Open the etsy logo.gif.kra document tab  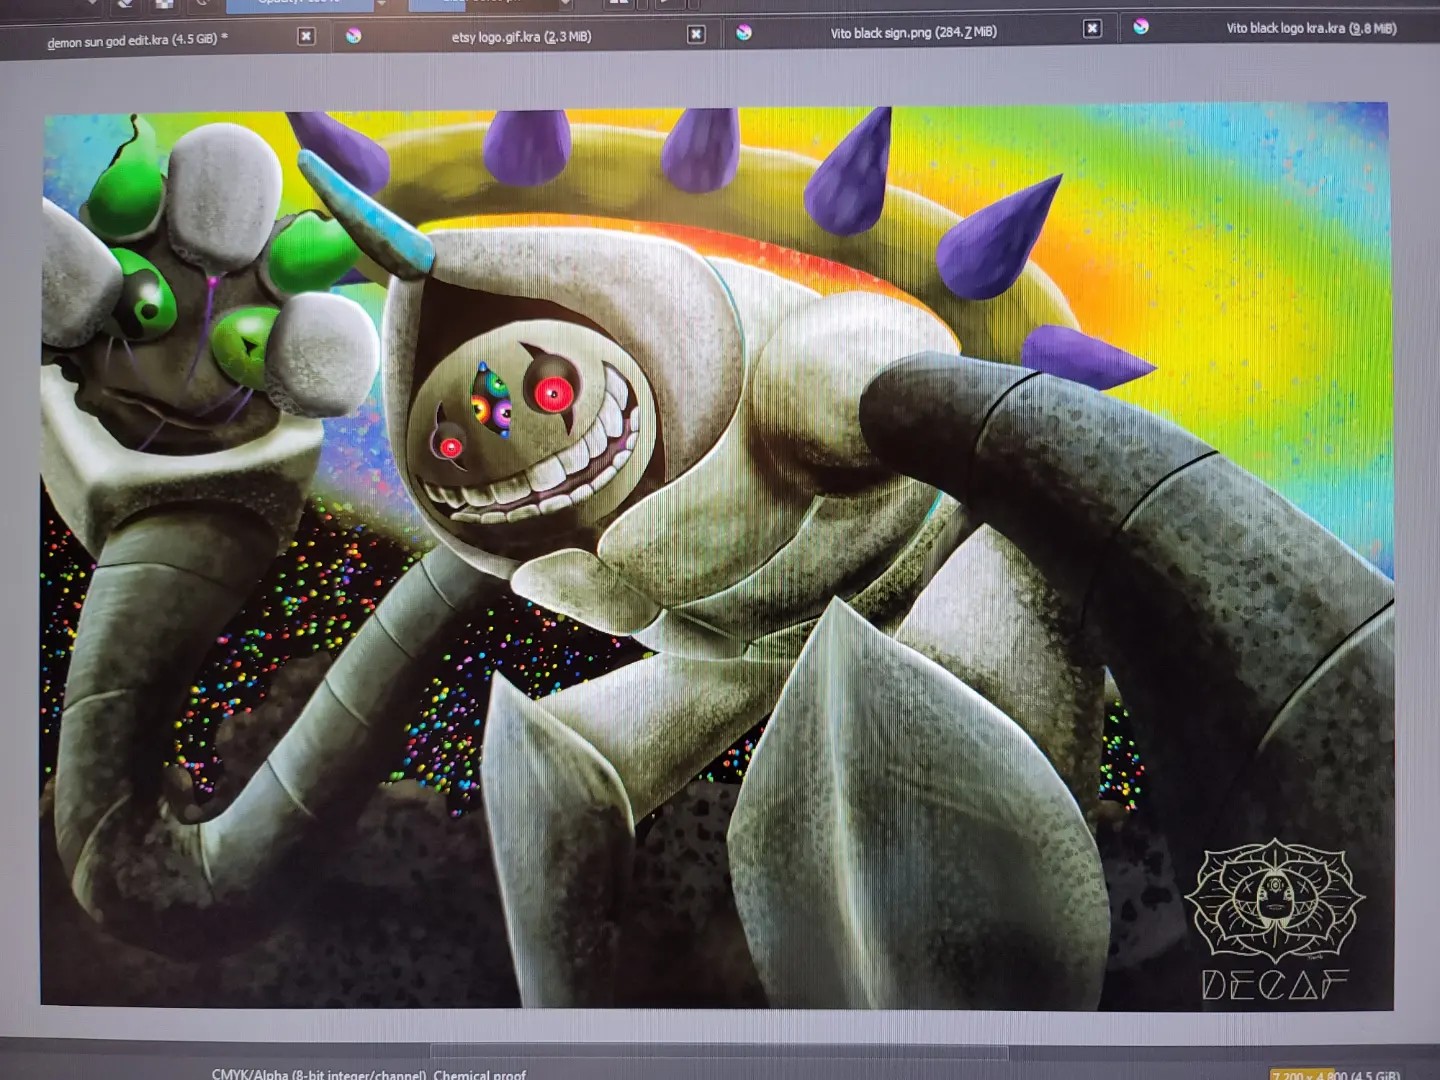[521, 37]
